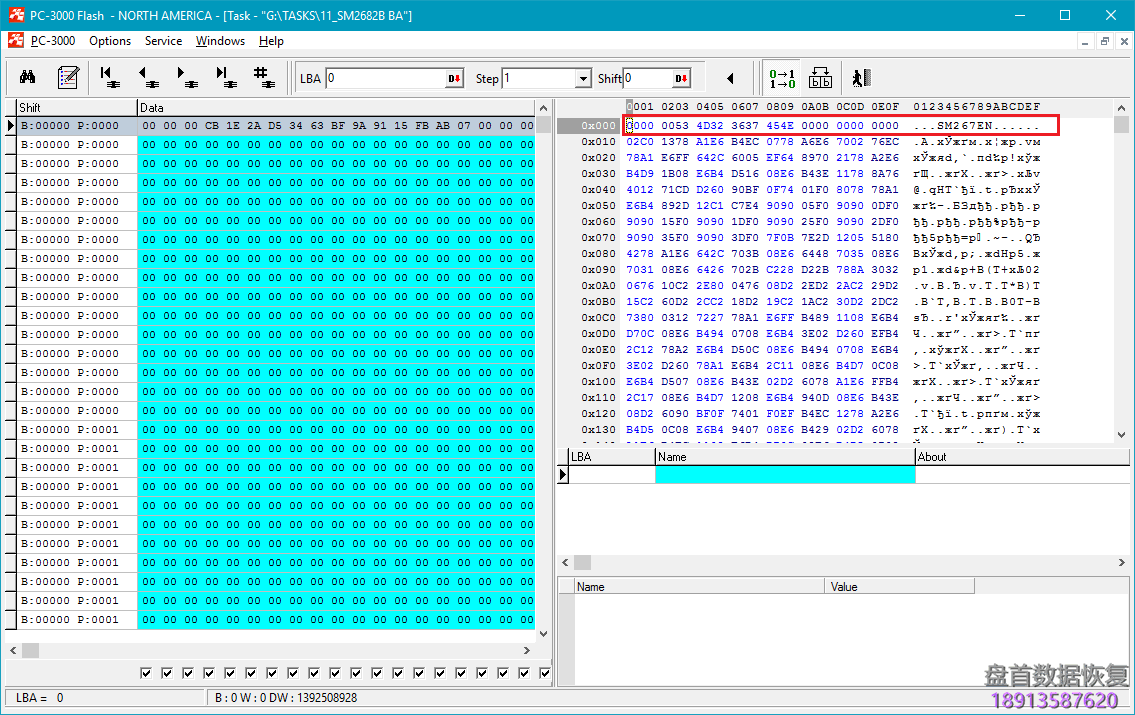This screenshot has width=1135, height=715.
Task: Click the Shift field red arrow button
Action: coord(681,79)
